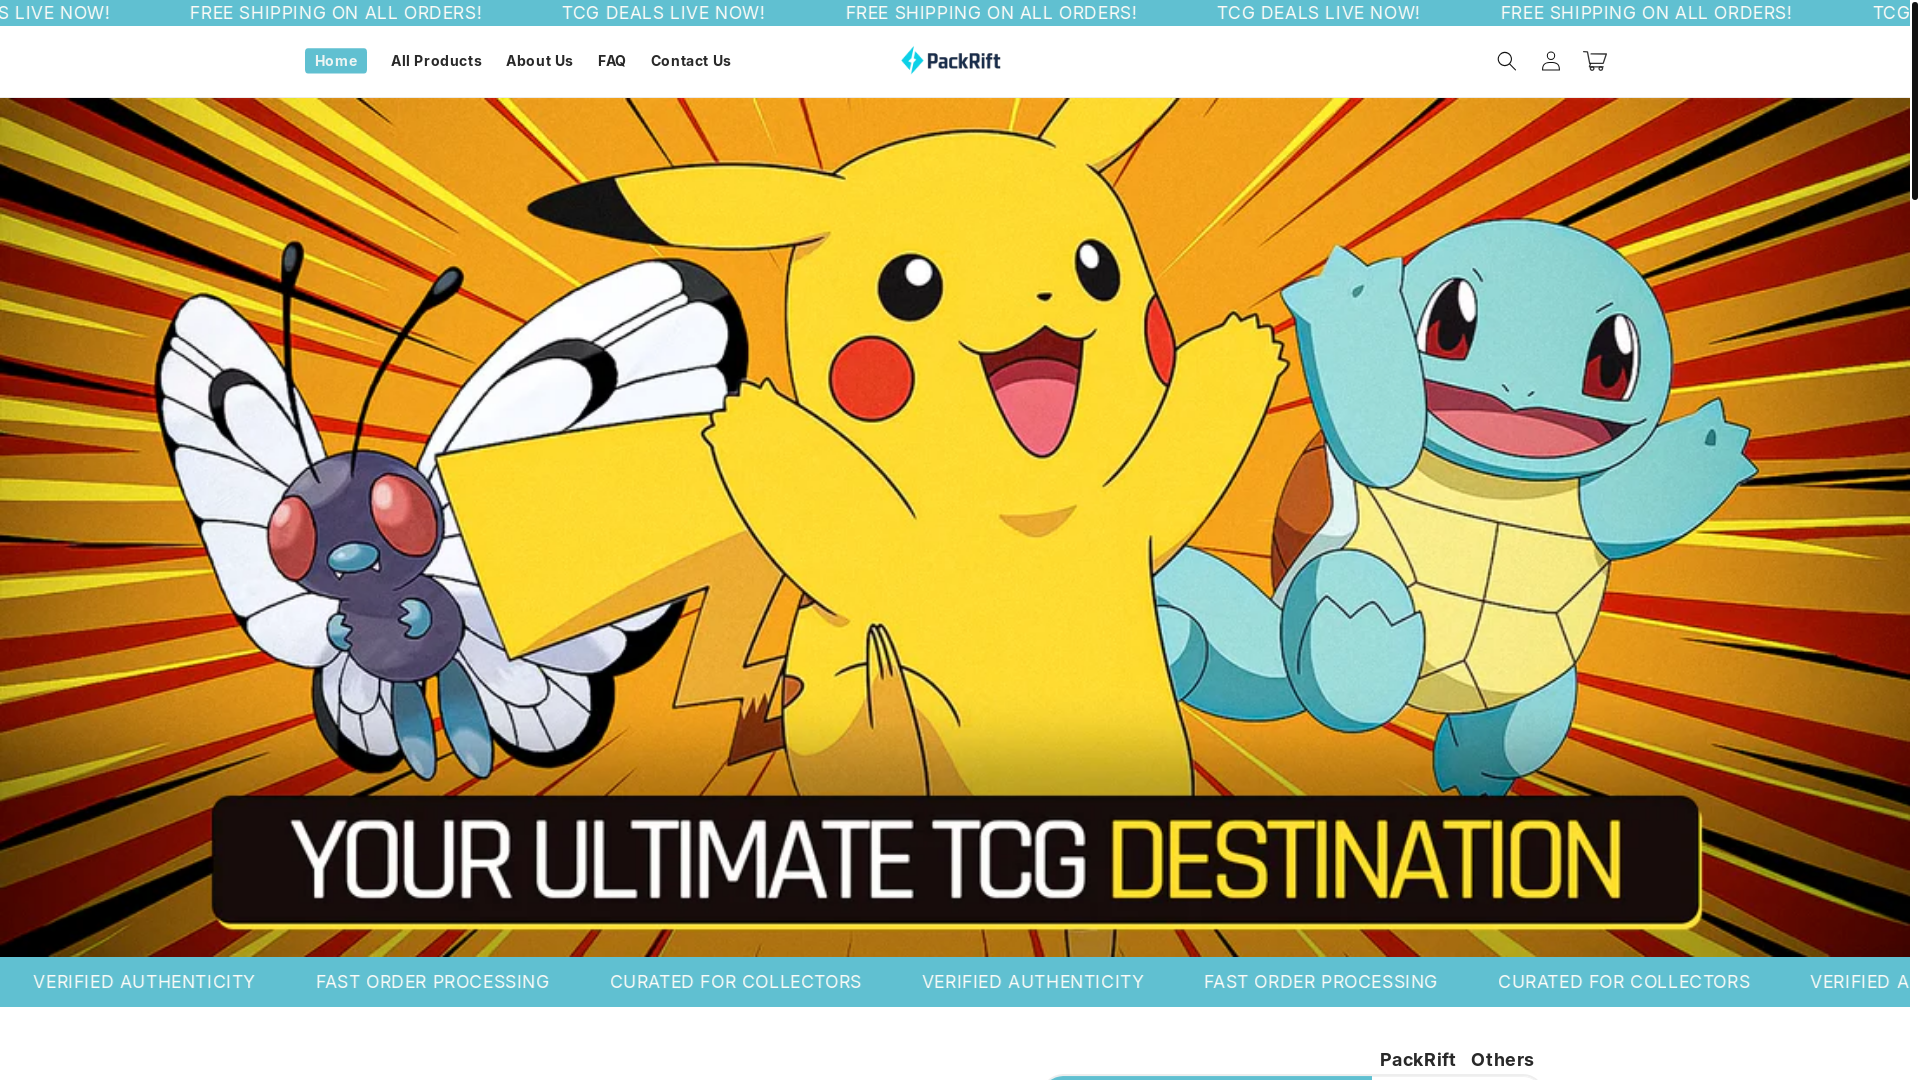Open the About Us page
This screenshot has width=1920, height=1080.
coord(539,61)
